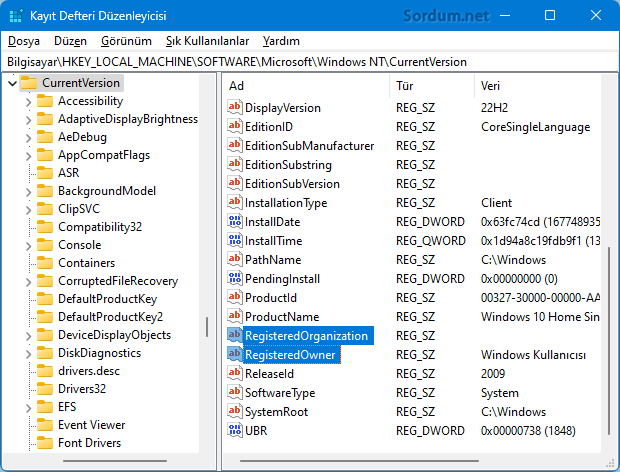Collapse the CurrentVersion tree node

click(10, 82)
